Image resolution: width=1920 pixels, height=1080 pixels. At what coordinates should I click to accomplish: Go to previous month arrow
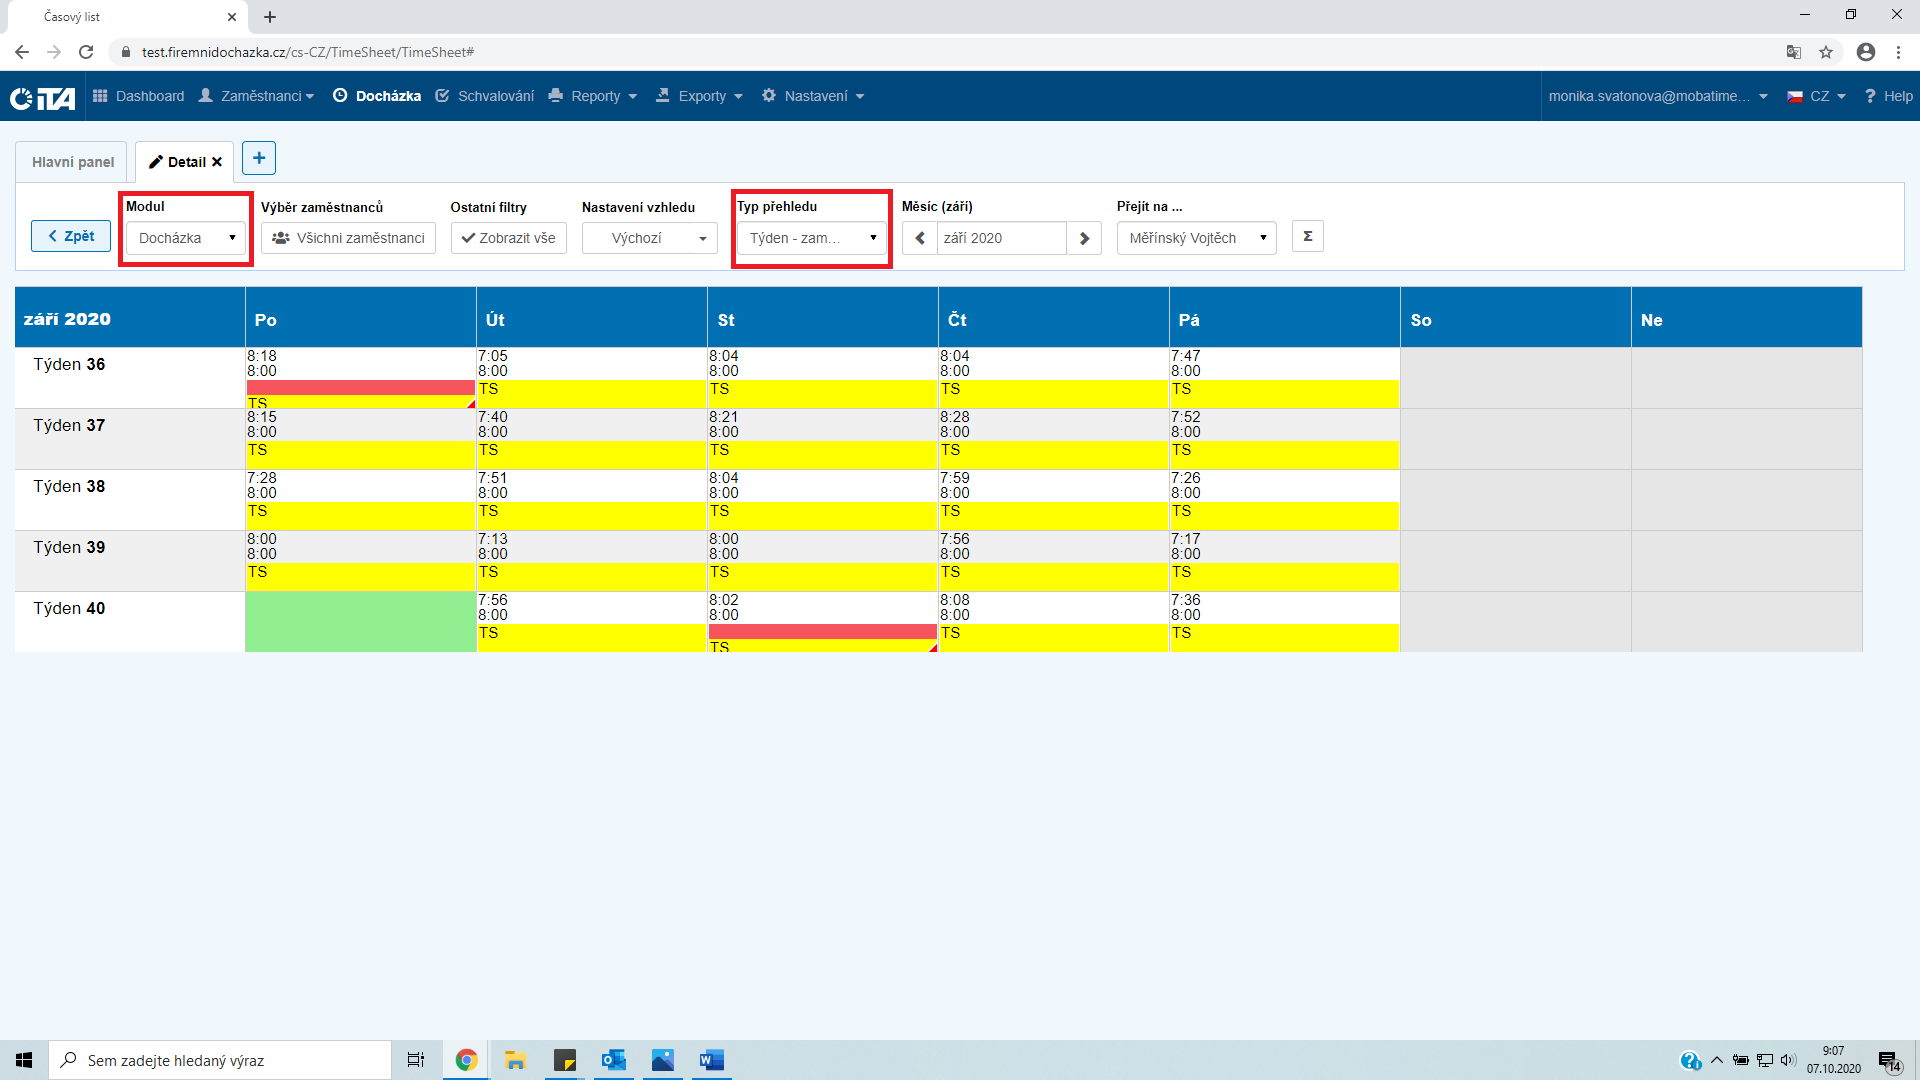coord(920,238)
